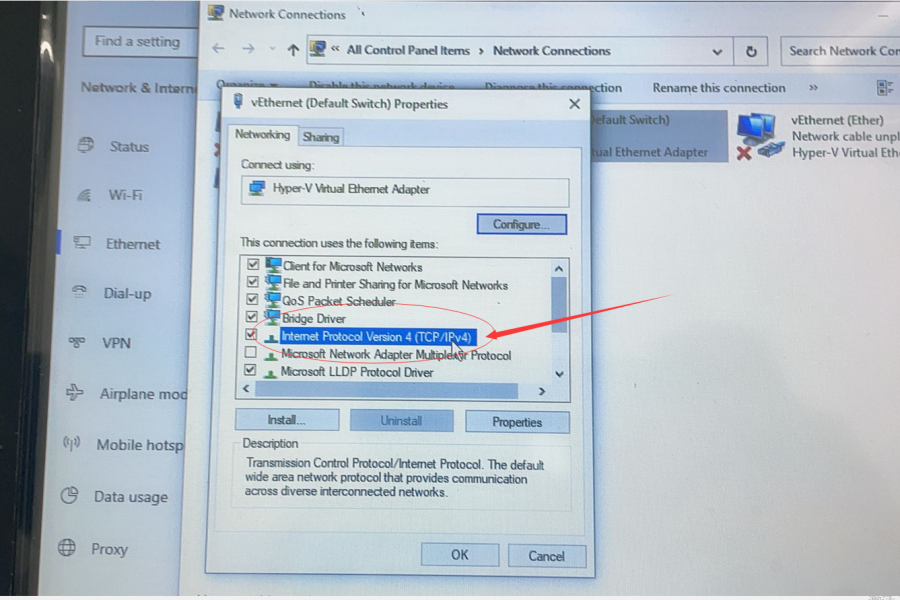Click the Configure button
This screenshot has width=900, height=600.
coord(522,224)
